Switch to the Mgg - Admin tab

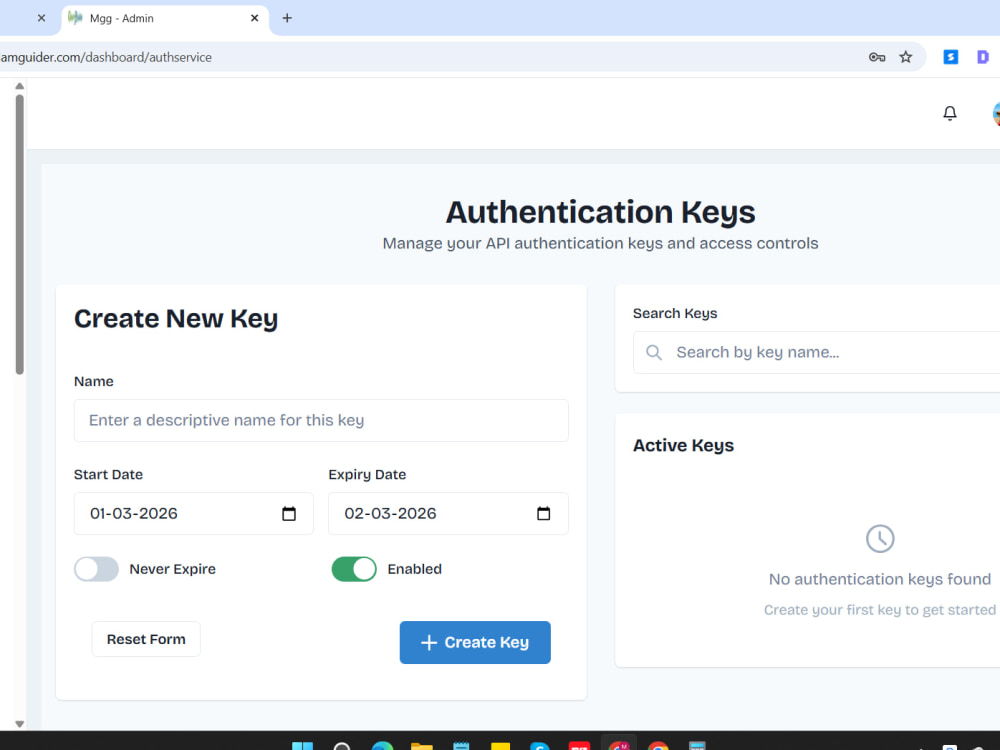tap(165, 18)
